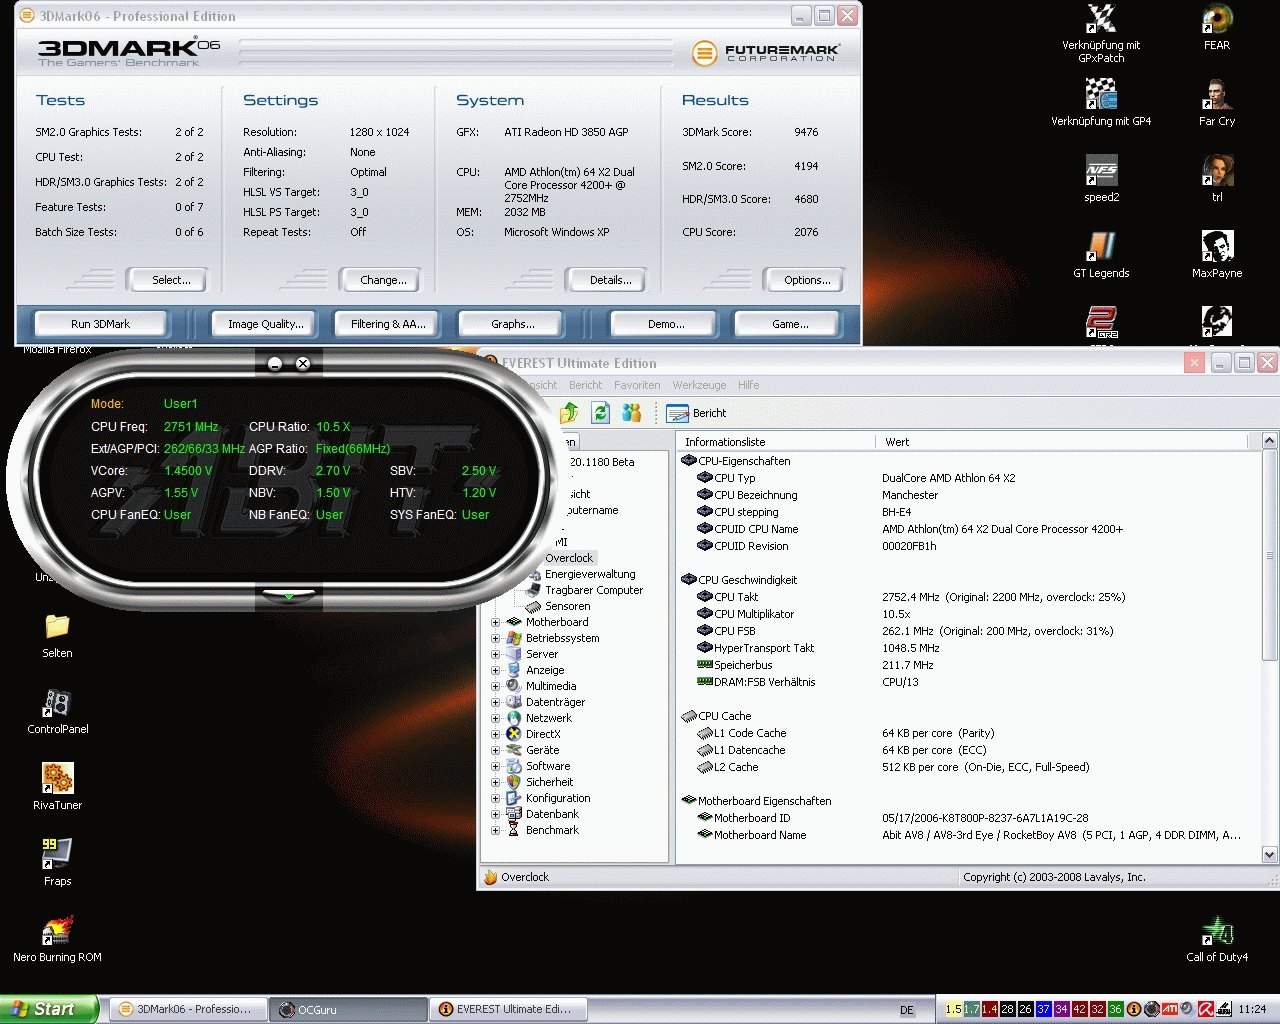
Task: Select Overclock in the EVEREST tree
Action: (x=569, y=558)
